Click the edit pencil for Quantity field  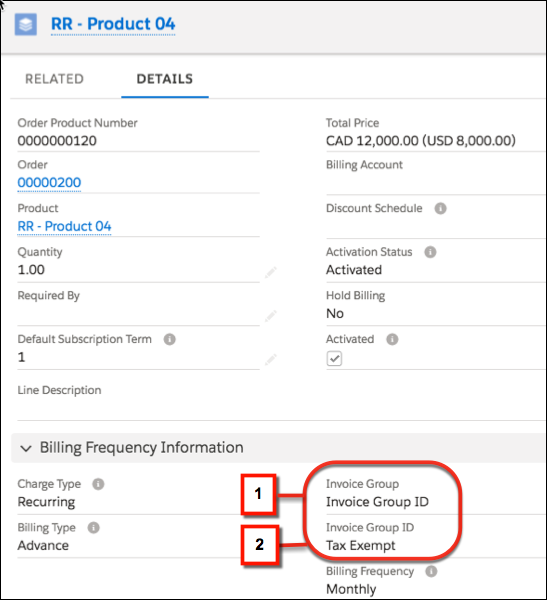[x=271, y=272]
